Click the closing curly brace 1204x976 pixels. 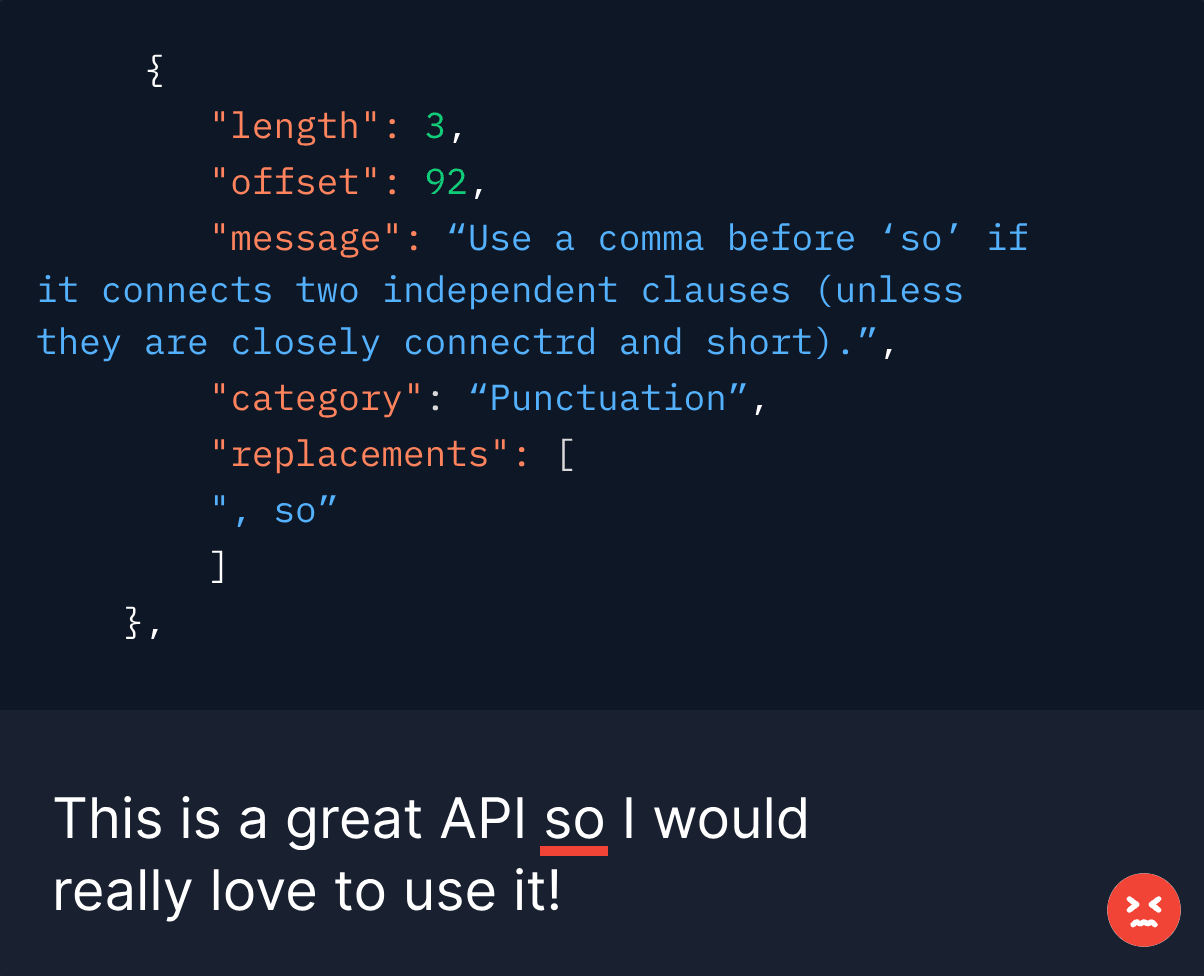(x=133, y=623)
